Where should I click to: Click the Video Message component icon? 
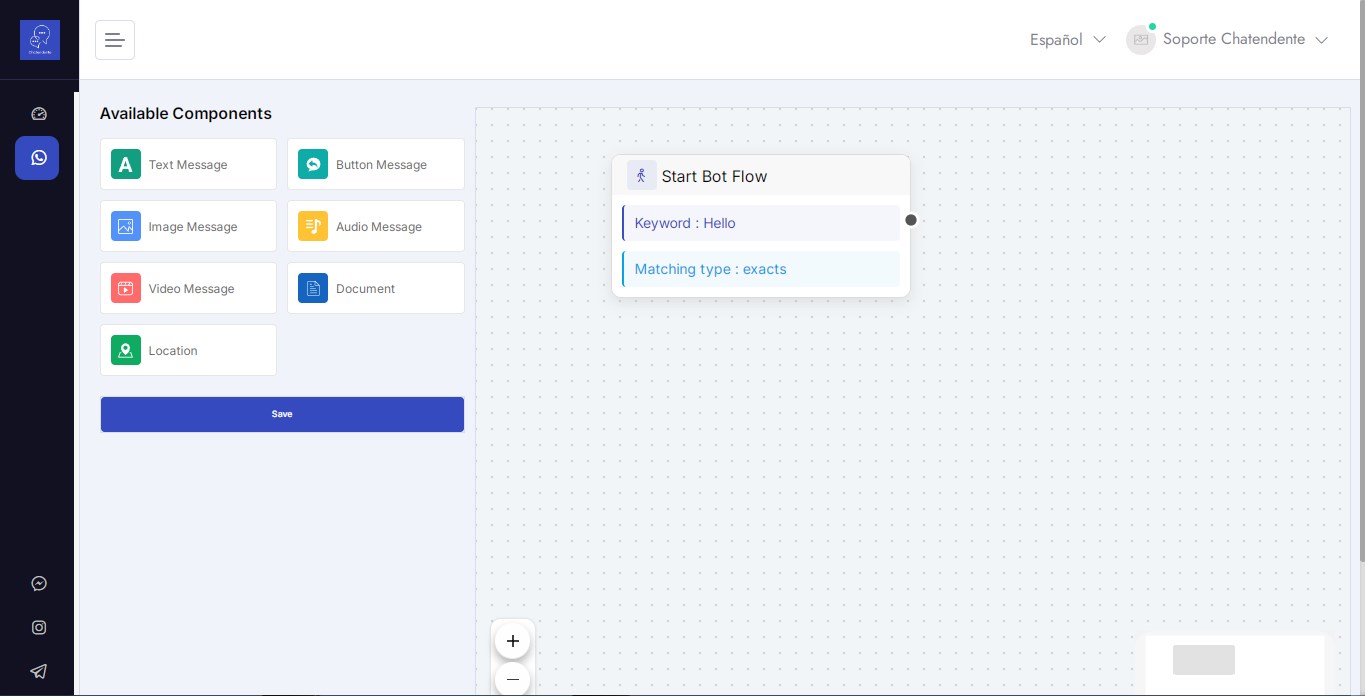[x=125, y=289]
